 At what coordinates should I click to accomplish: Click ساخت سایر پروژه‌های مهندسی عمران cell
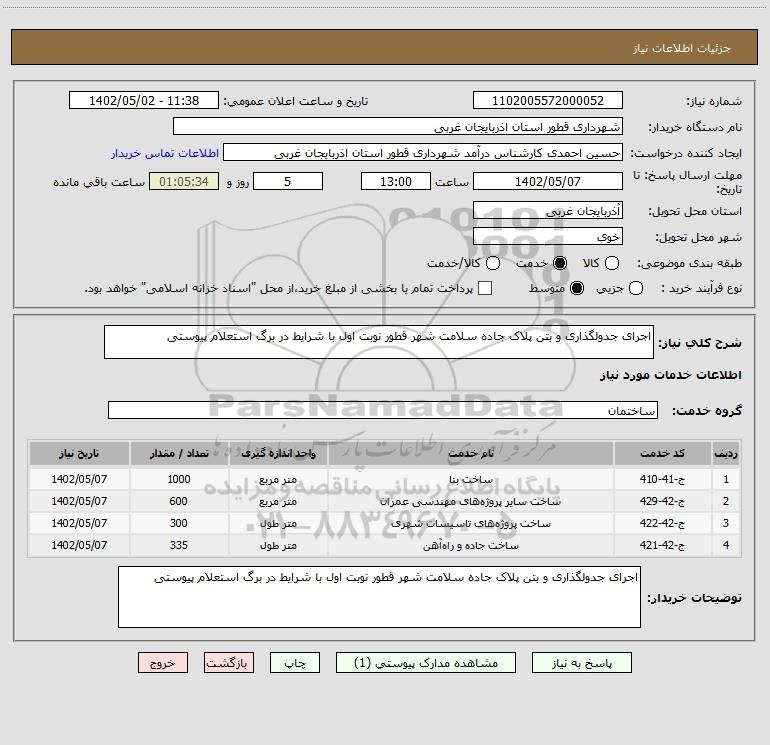pyautogui.click(x=470, y=501)
